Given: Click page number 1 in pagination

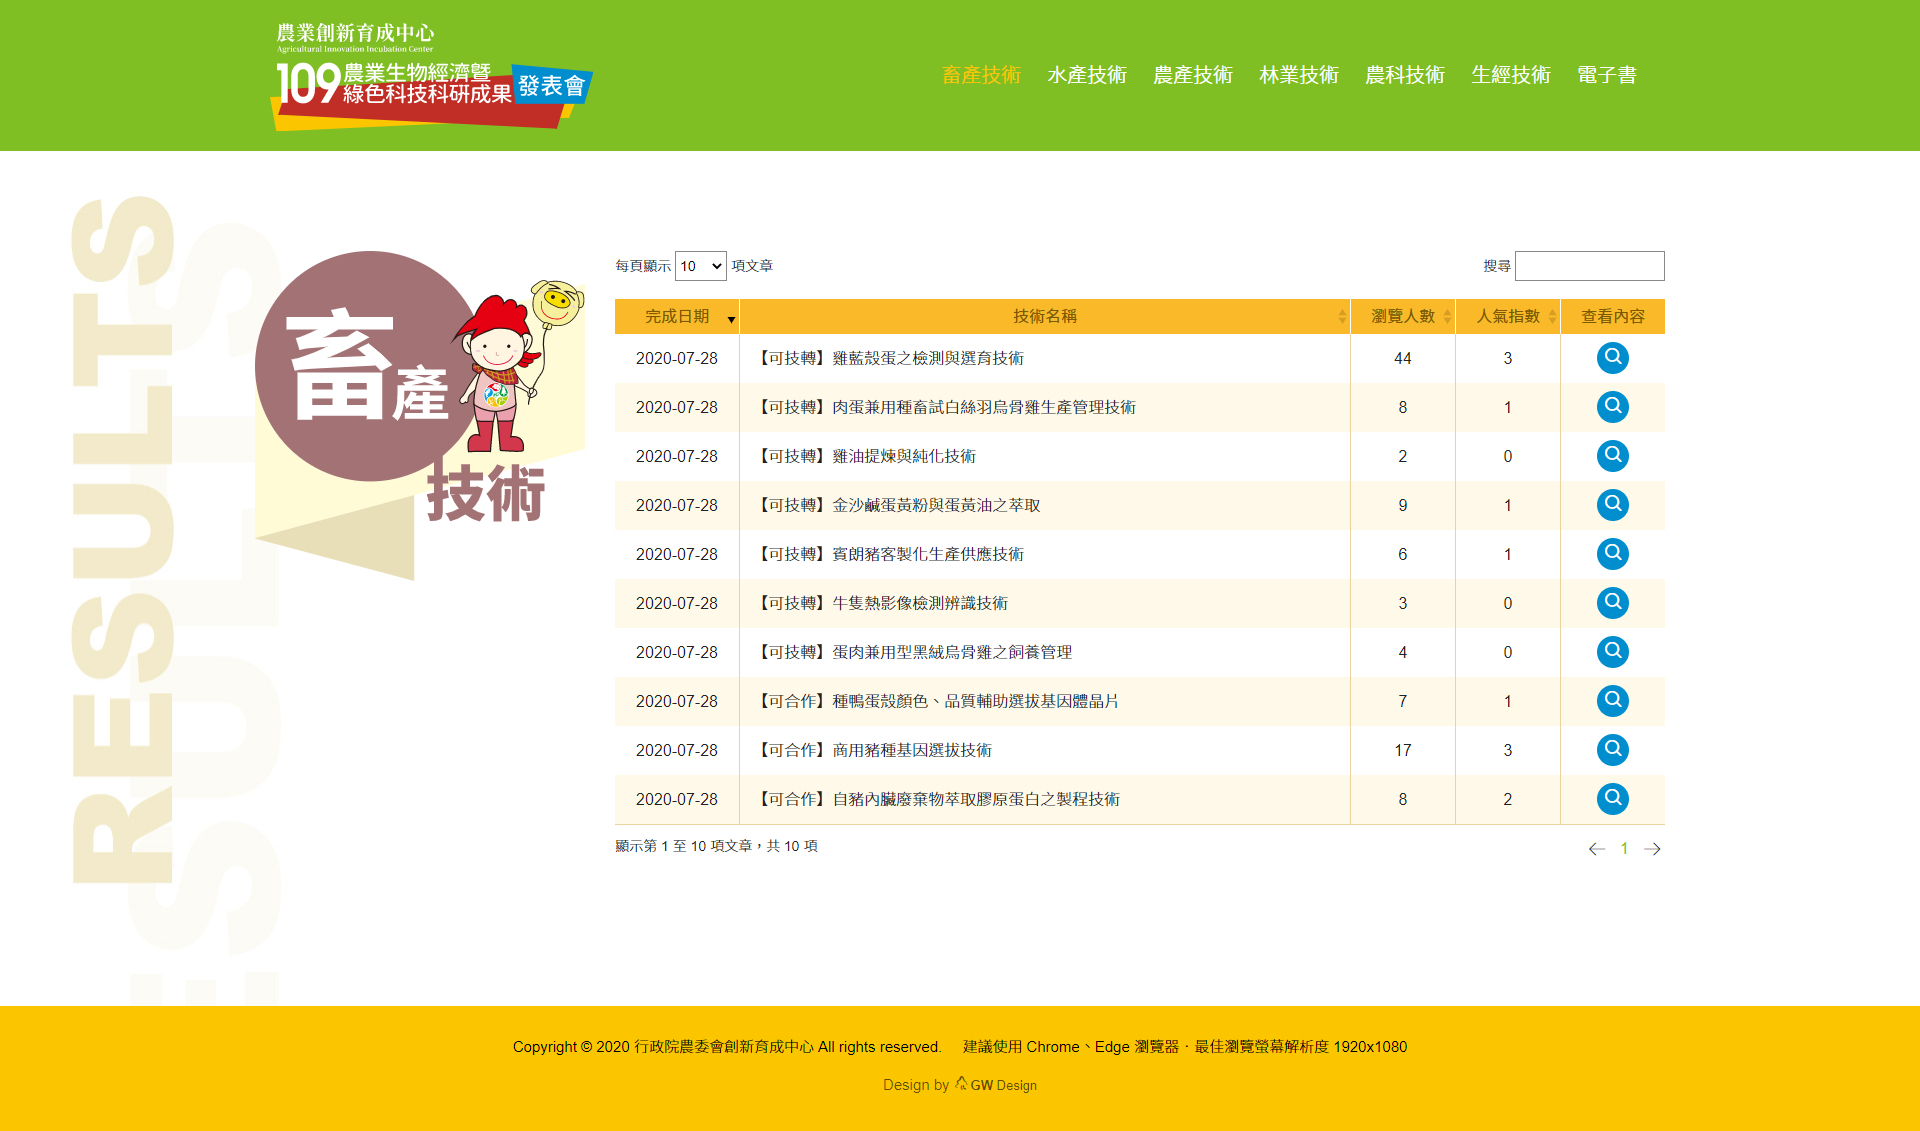Looking at the screenshot, I should (1624, 849).
